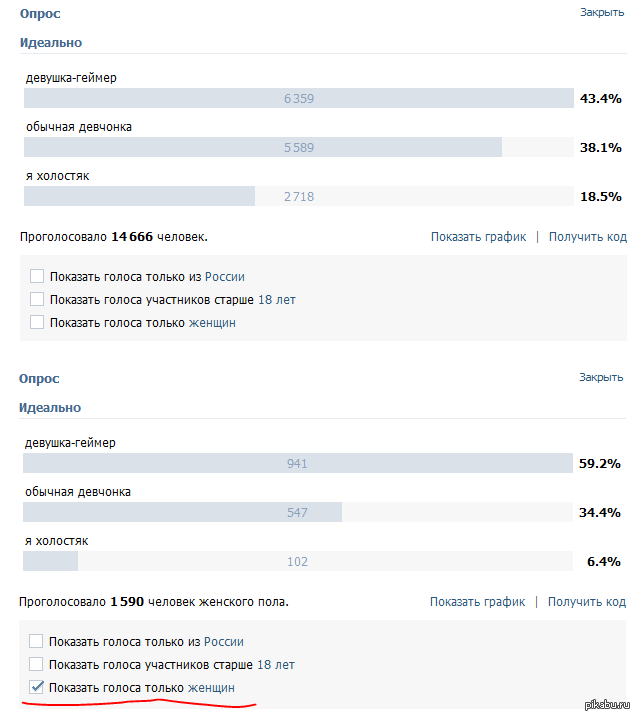Click the 'я холостяк' bar with 2 718 votes
This screenshot has height=712, width=631.
tap(298, 197)
